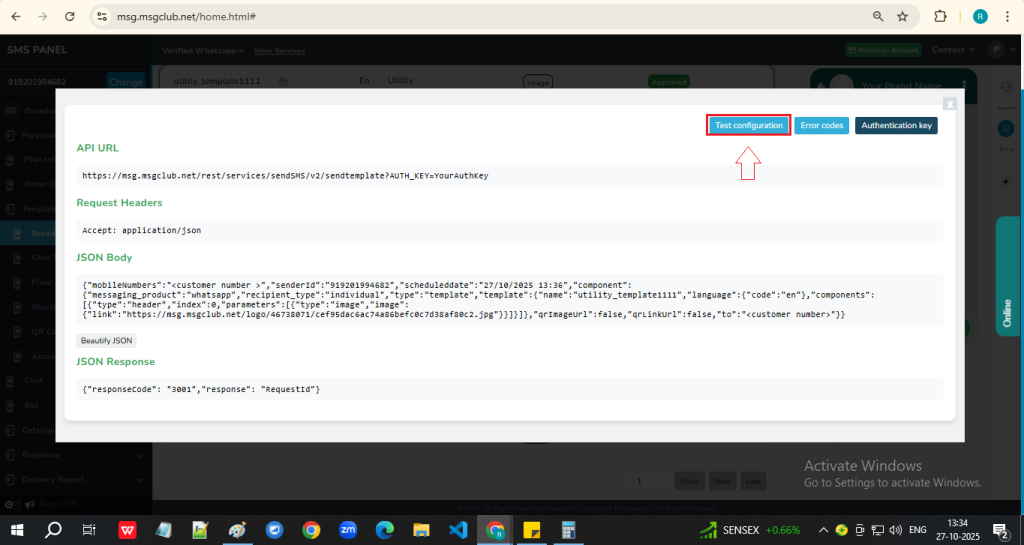Open the Chrome three-dot menu

(x=1007, y=17)
